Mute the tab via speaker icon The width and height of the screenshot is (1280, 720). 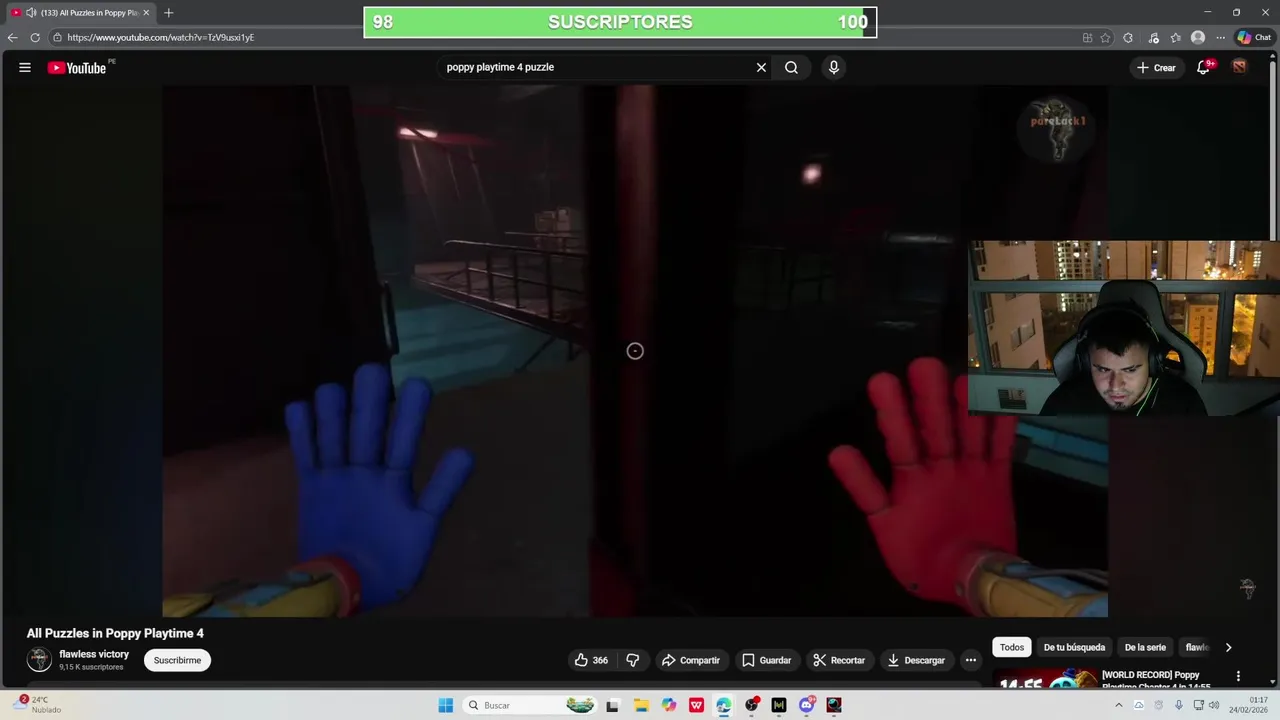pos(30,13)
